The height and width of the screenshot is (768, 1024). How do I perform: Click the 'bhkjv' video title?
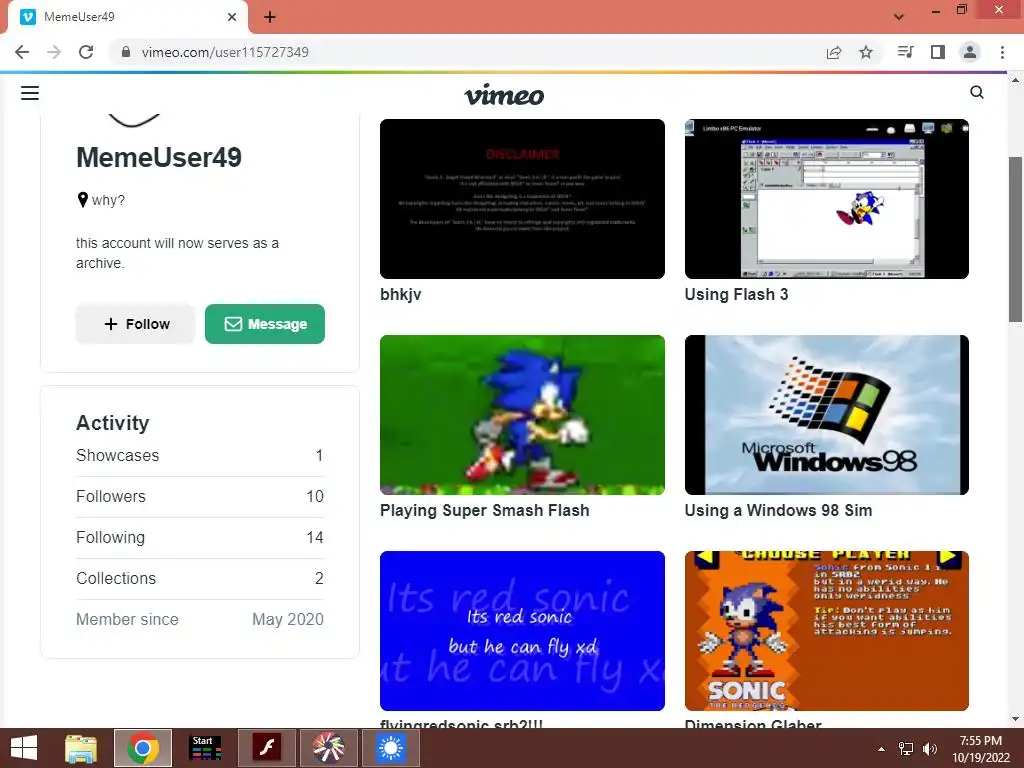pos(401,295)
